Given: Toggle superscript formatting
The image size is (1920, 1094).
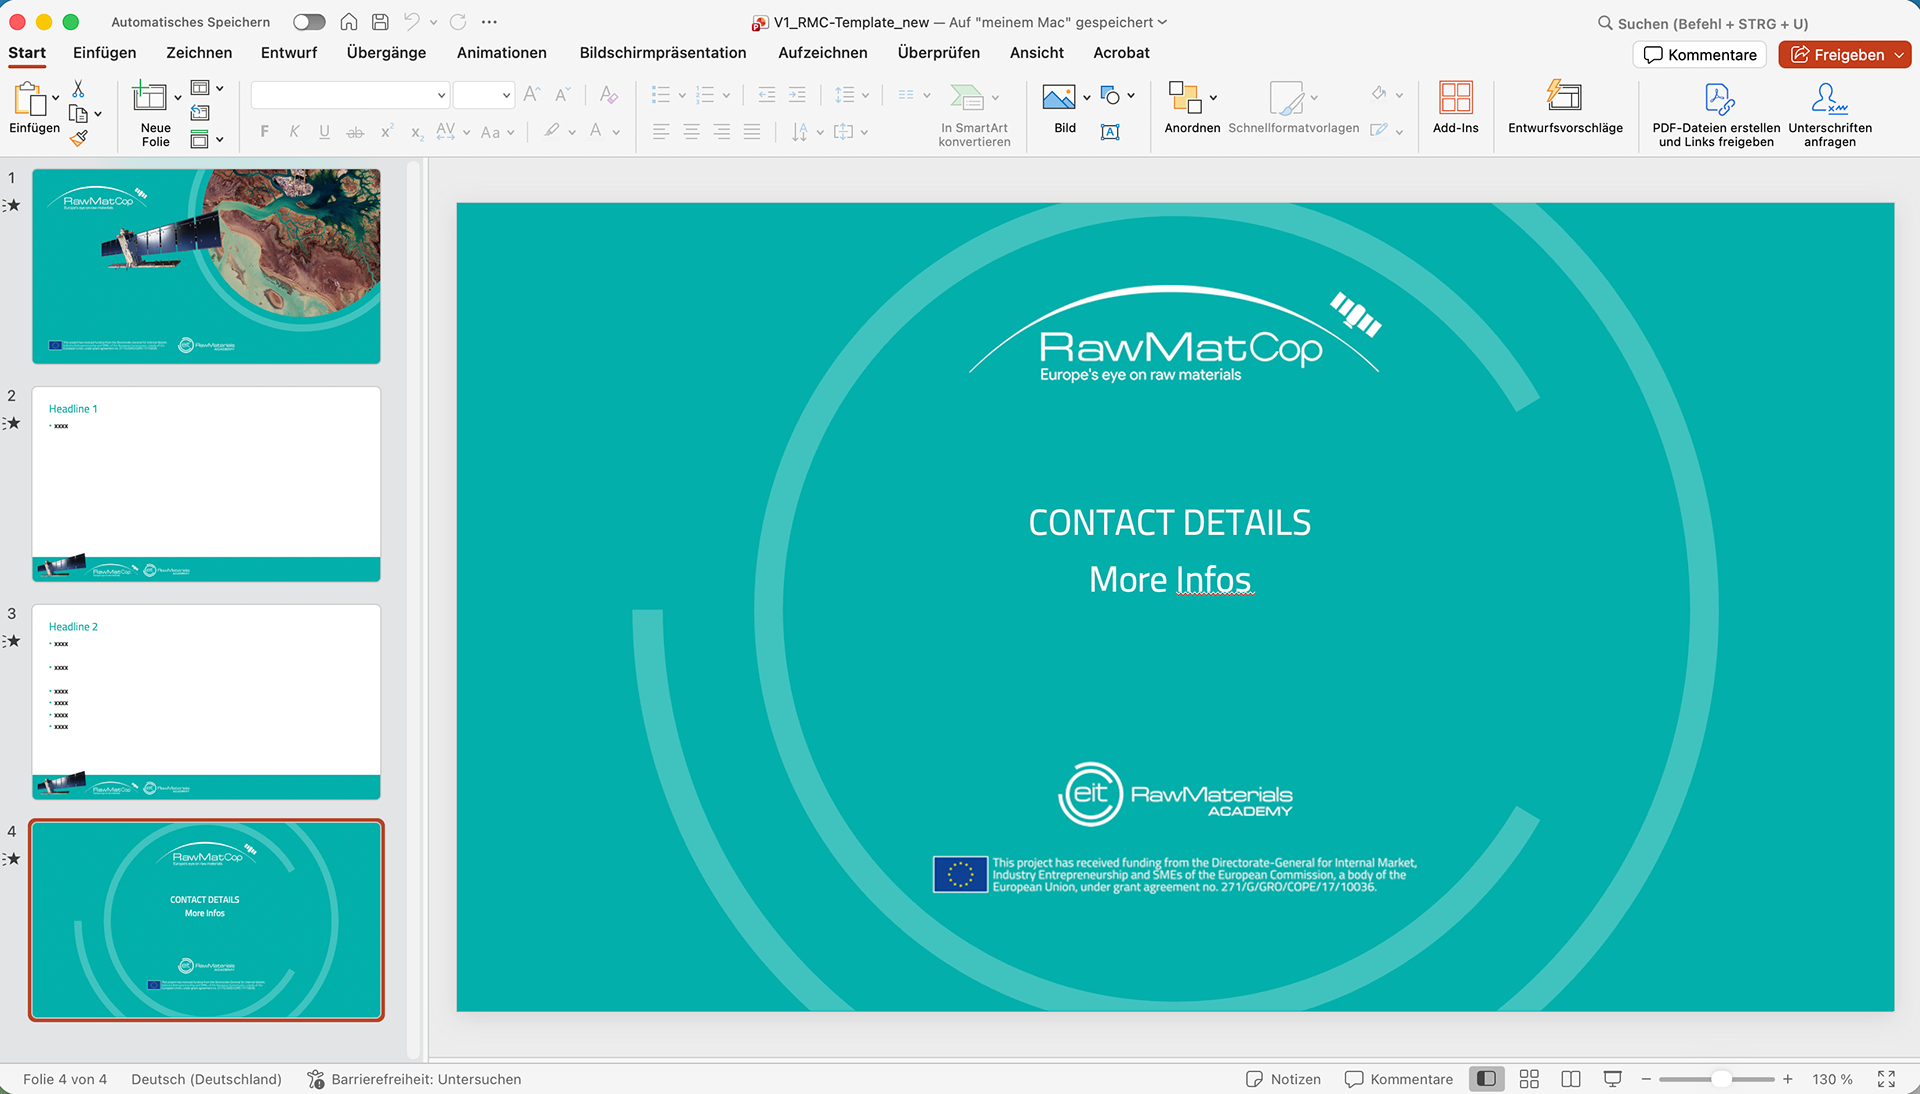Looking at the screenshot, I should [386, 132].
